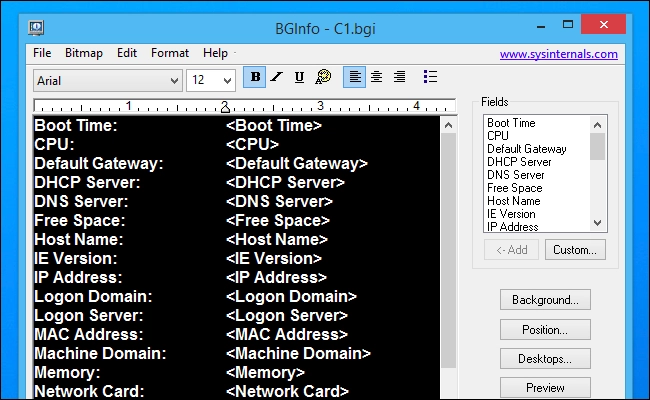Click the Custom... button
The width and height of the screenshot is (650, 400).
coord(575,250)
